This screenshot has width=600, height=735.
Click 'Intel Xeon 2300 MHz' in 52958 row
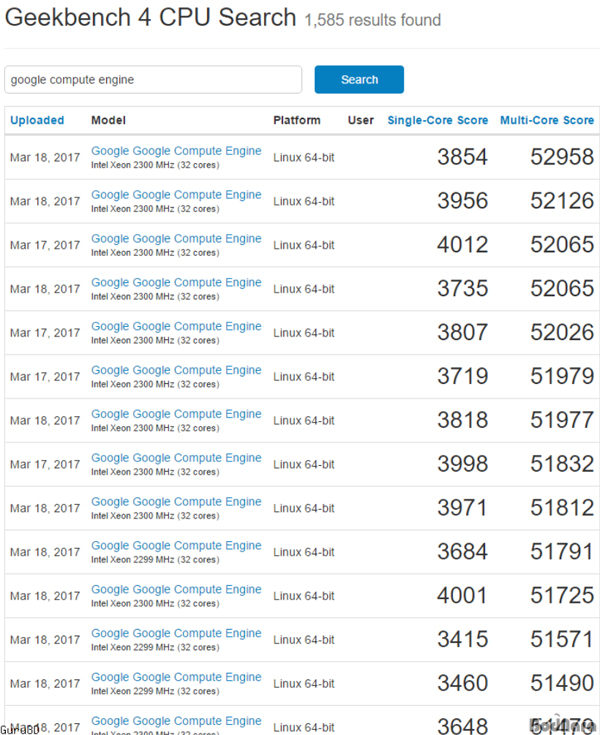pos(133,165)
